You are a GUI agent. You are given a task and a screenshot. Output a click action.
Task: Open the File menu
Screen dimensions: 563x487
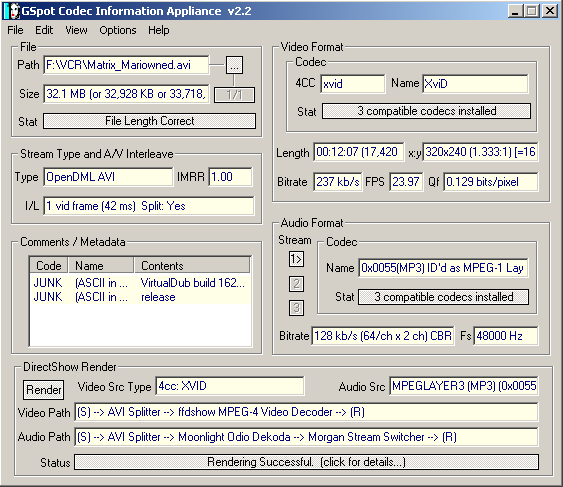coord(15,30)
